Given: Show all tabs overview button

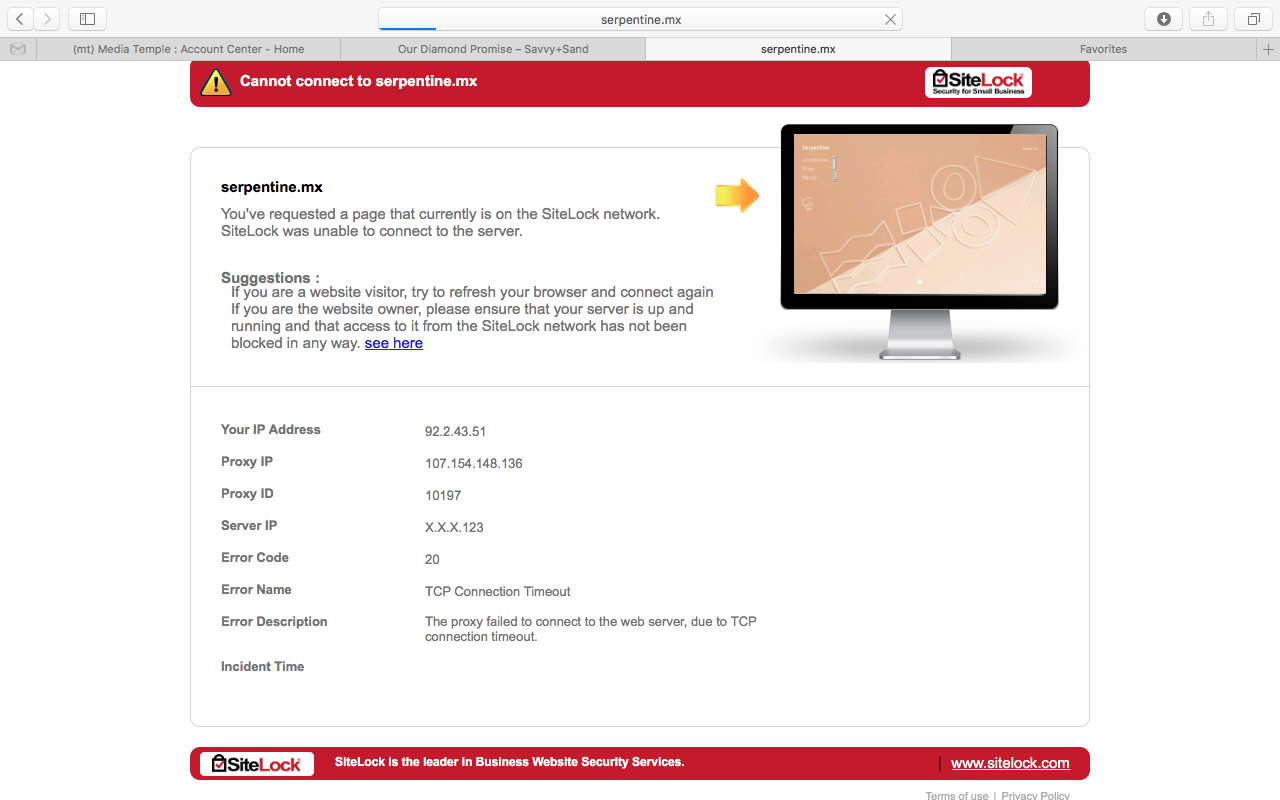Looking at the screenshot, I should pos(1253,19).
